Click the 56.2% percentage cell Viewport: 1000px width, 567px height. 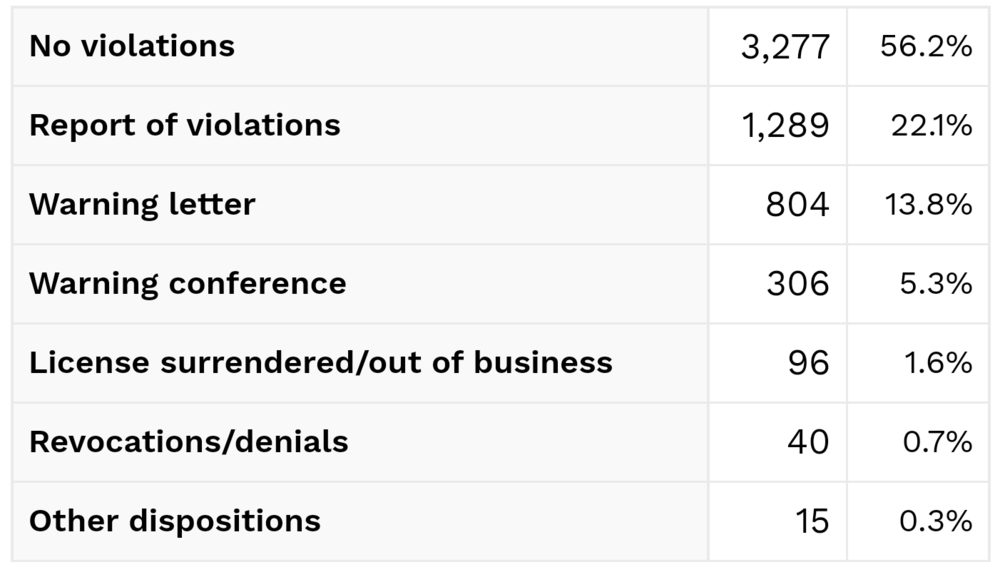(926, 46)
